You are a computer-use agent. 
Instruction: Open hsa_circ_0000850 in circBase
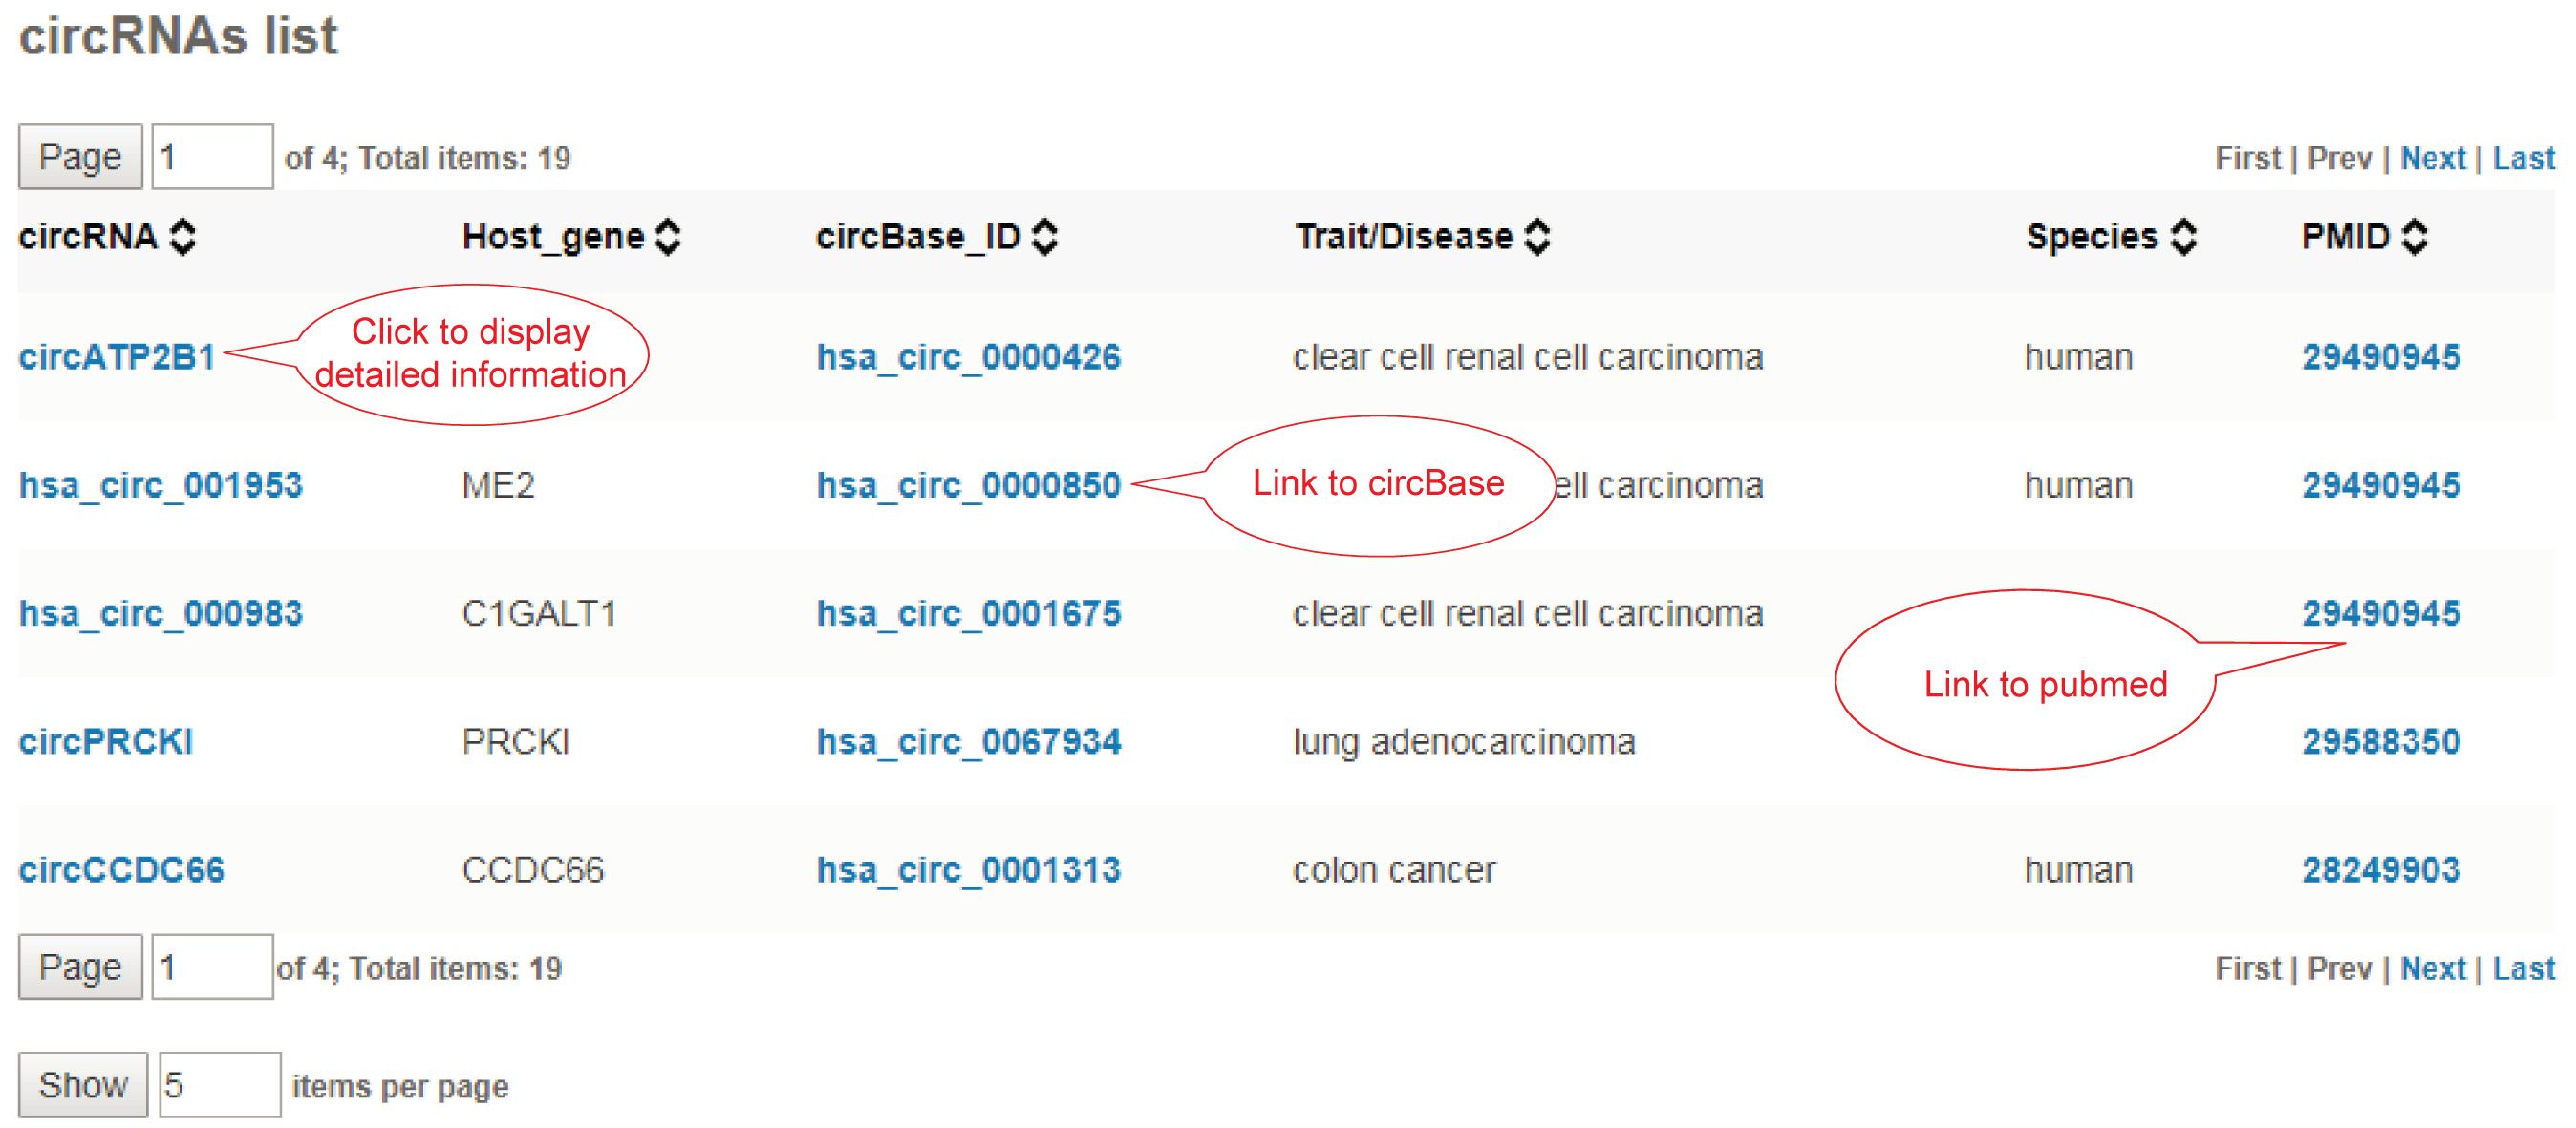coord(968,485)
